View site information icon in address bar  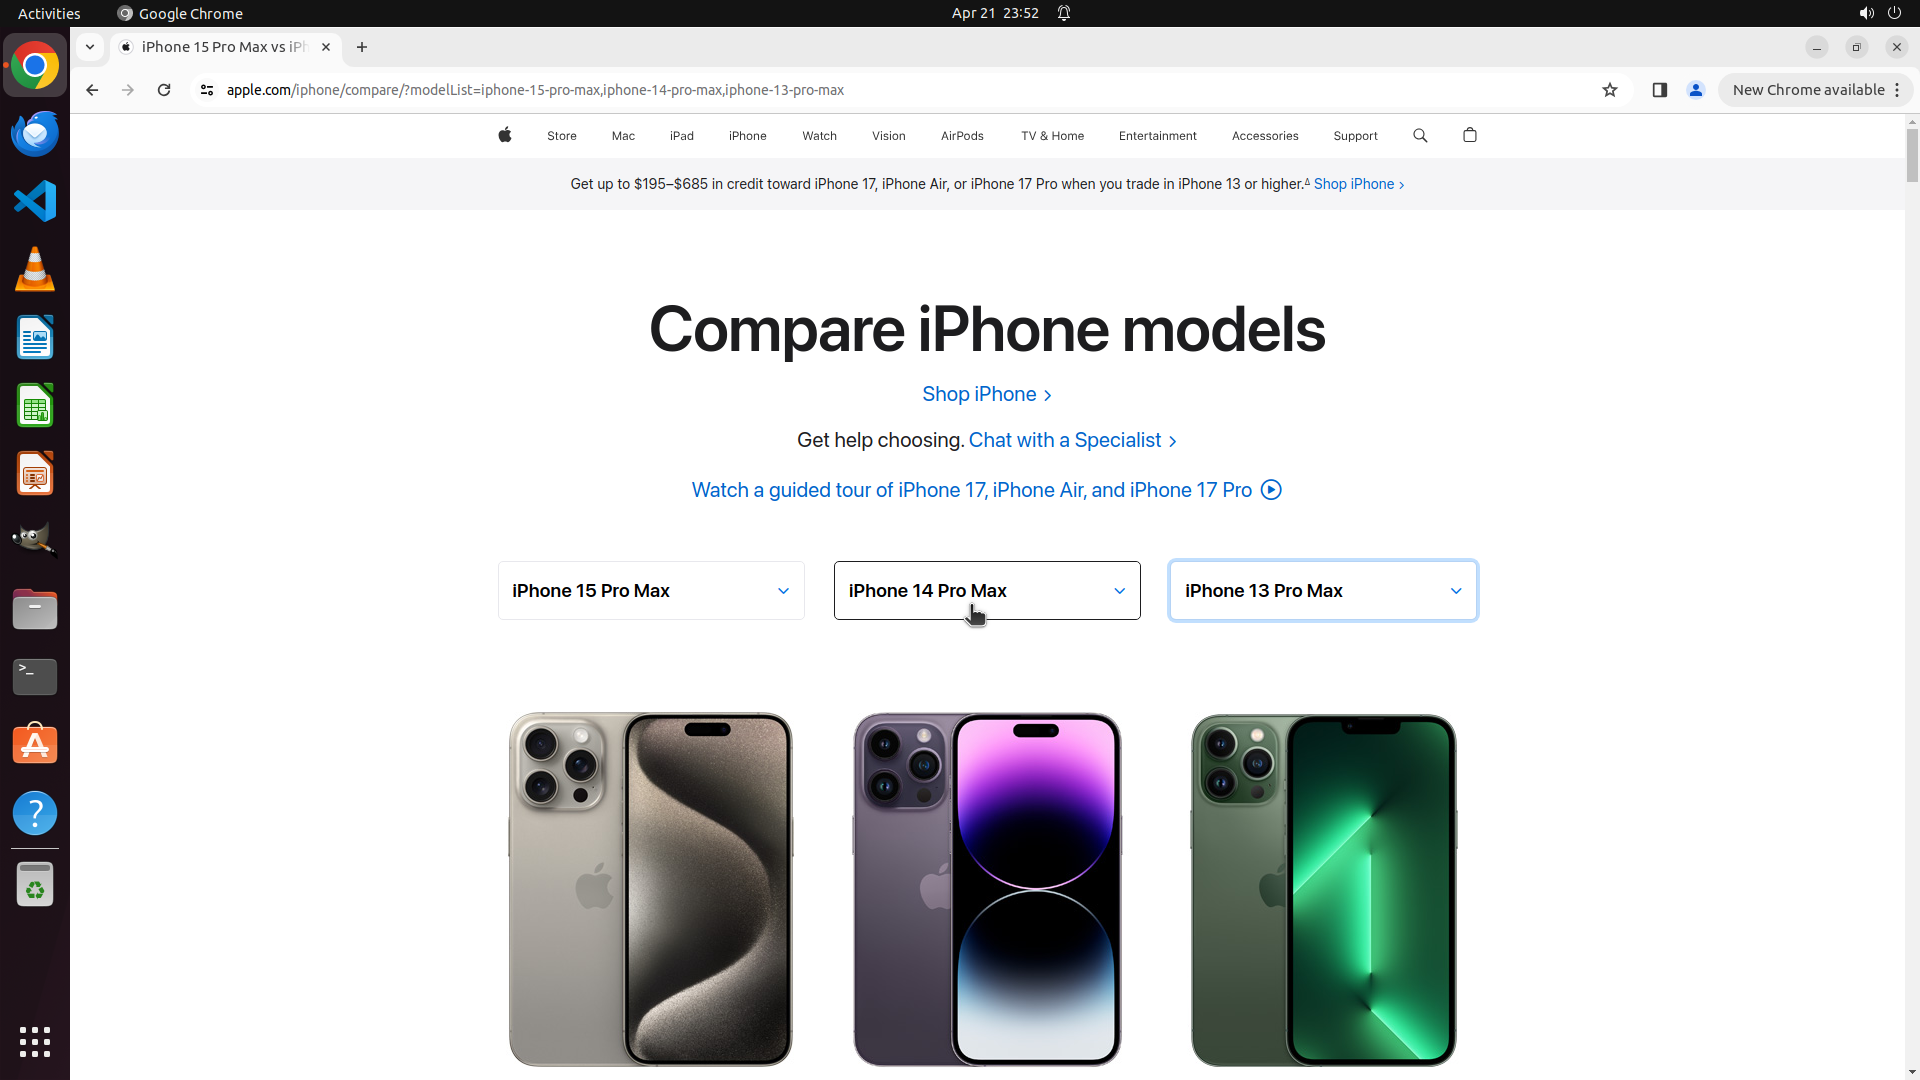tap(207, 90)
